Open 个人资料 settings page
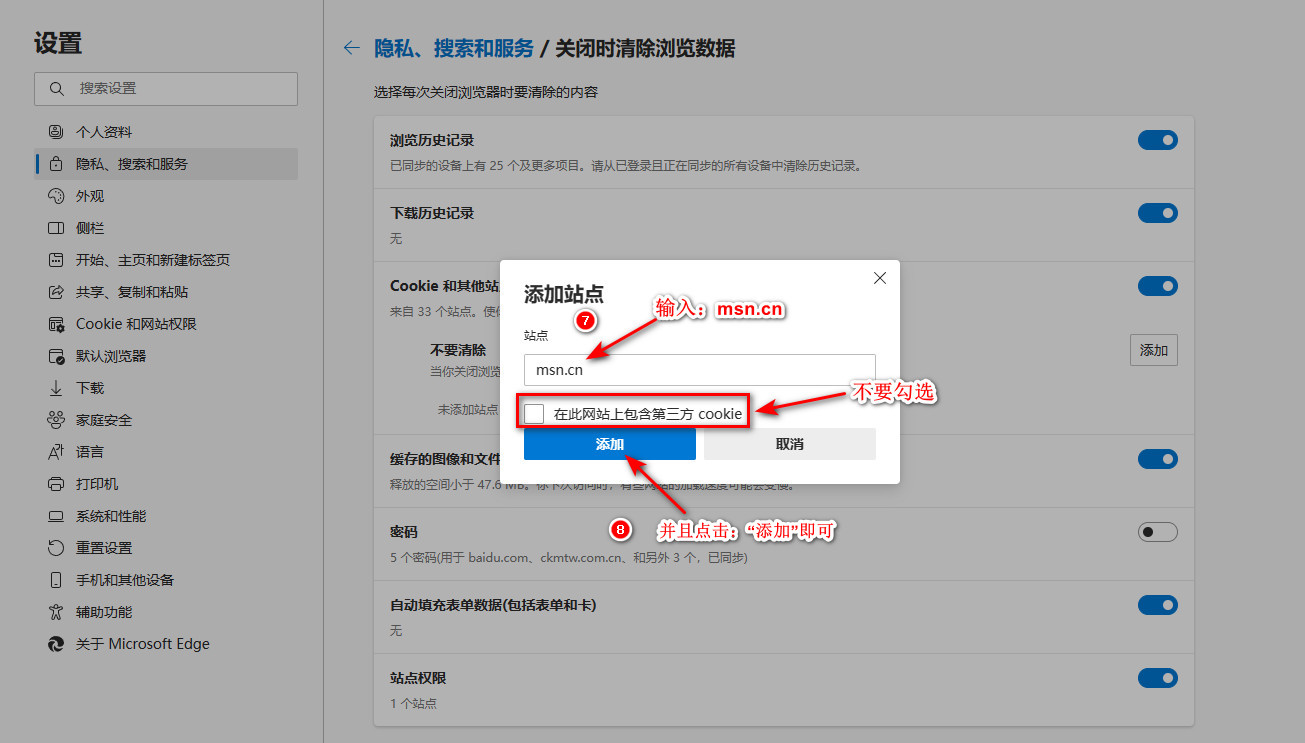 coord(104,132)
